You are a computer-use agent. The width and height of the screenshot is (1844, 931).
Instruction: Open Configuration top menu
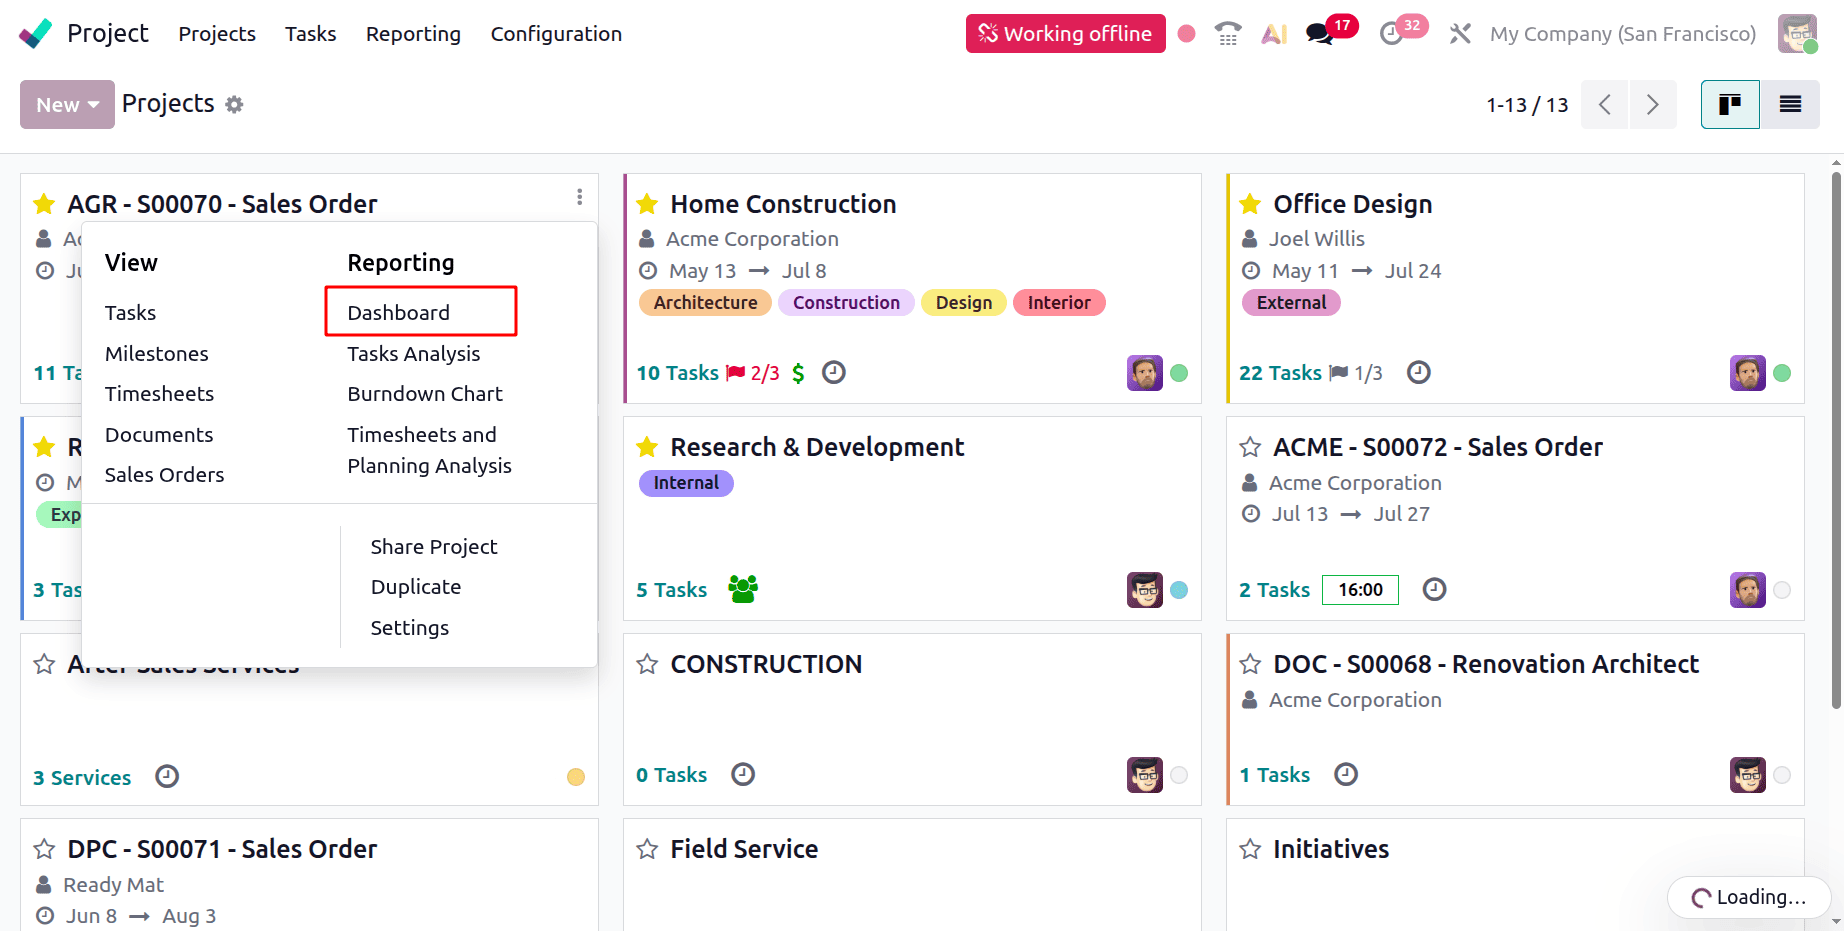(x=556, y=34)
